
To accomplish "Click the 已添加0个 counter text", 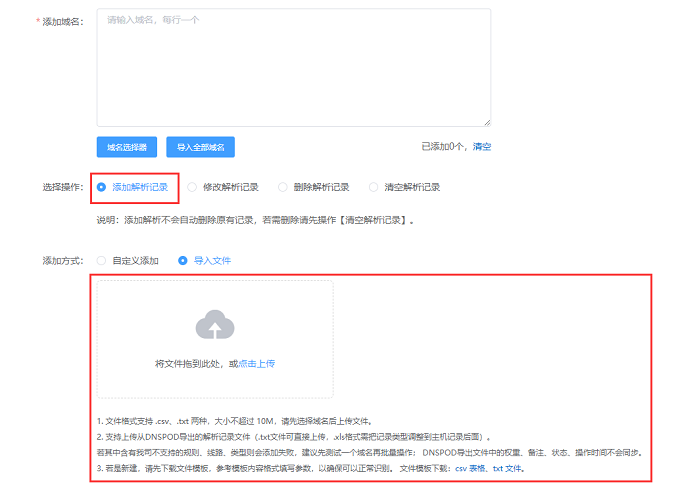I will [443, 147].
